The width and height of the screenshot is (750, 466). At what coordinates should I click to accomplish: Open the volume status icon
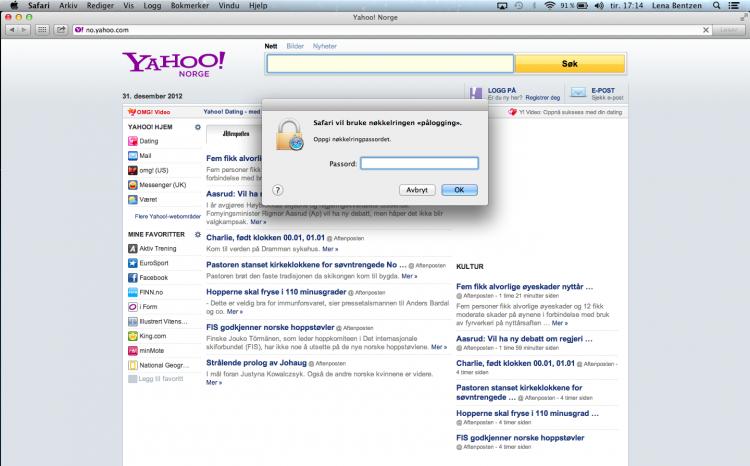click(x=599, y=6)
